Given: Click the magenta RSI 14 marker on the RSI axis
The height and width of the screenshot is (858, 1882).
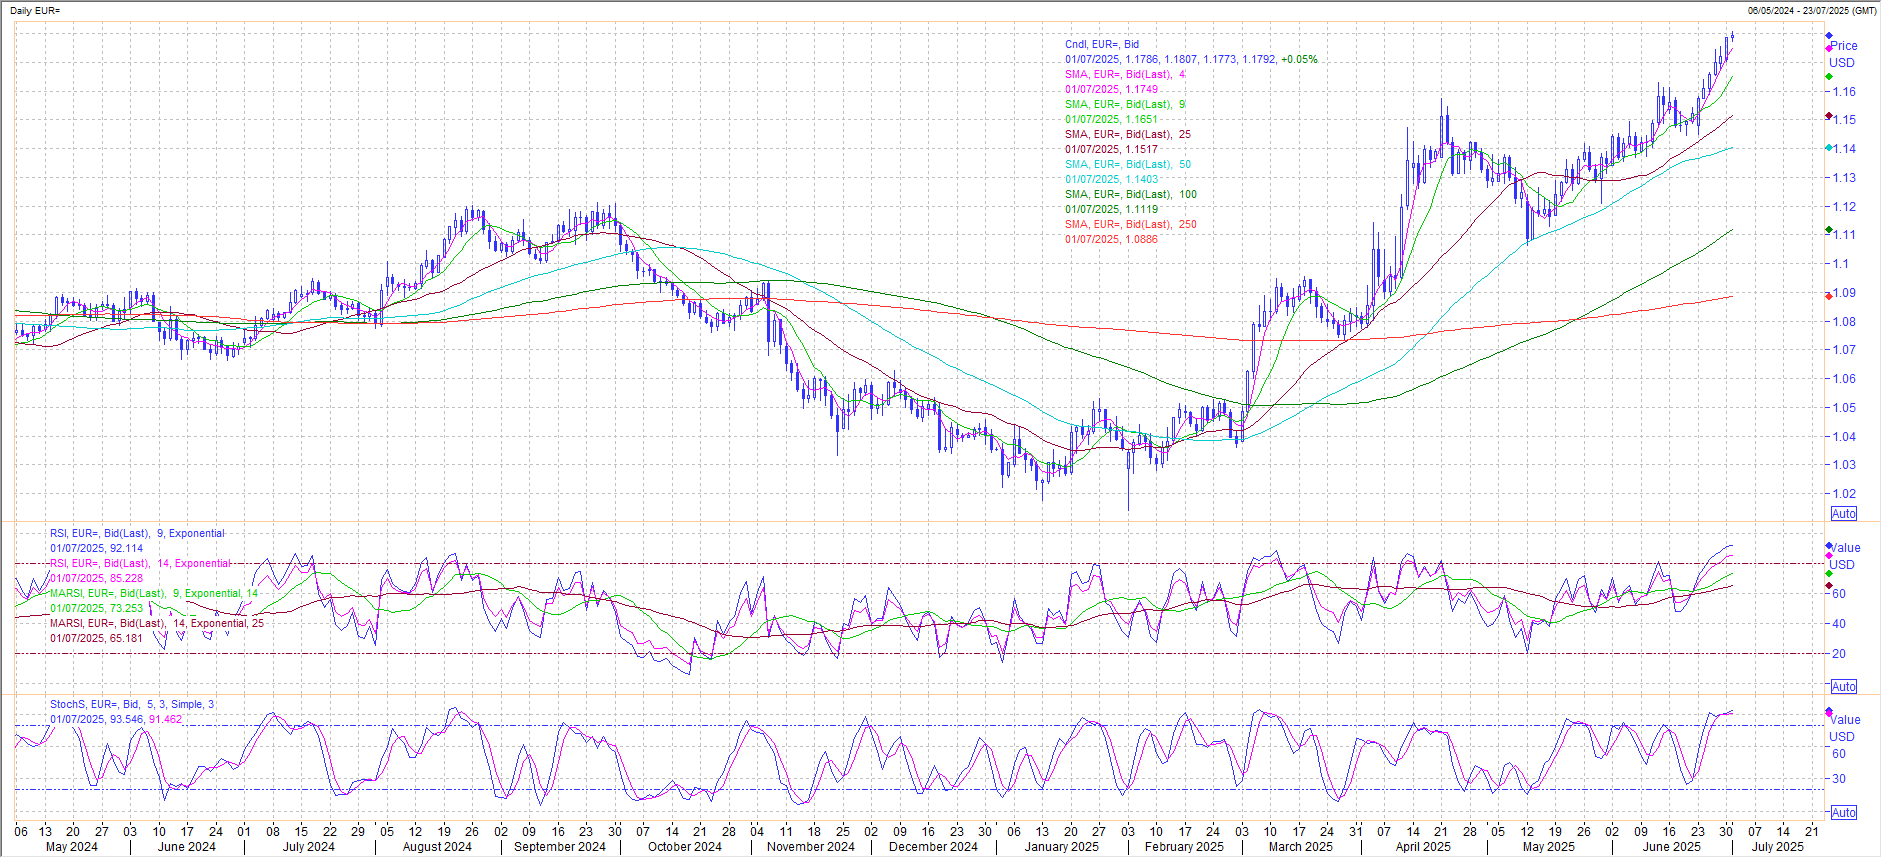Looking at the screenshot, I should point(1829,556).
